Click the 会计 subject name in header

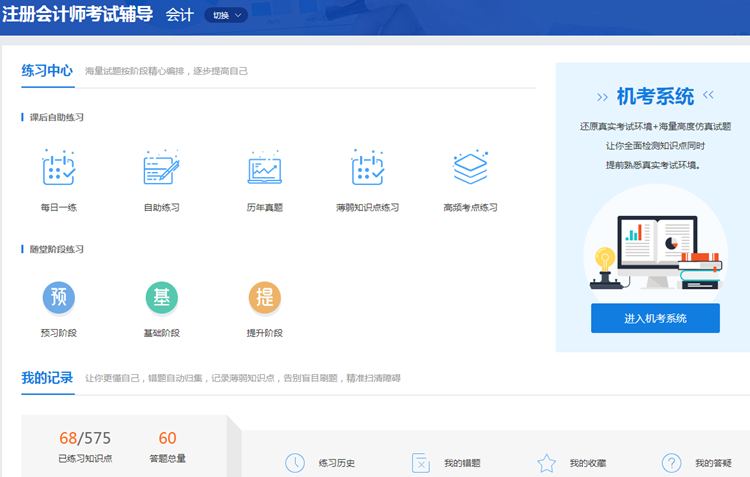[180, 15]
